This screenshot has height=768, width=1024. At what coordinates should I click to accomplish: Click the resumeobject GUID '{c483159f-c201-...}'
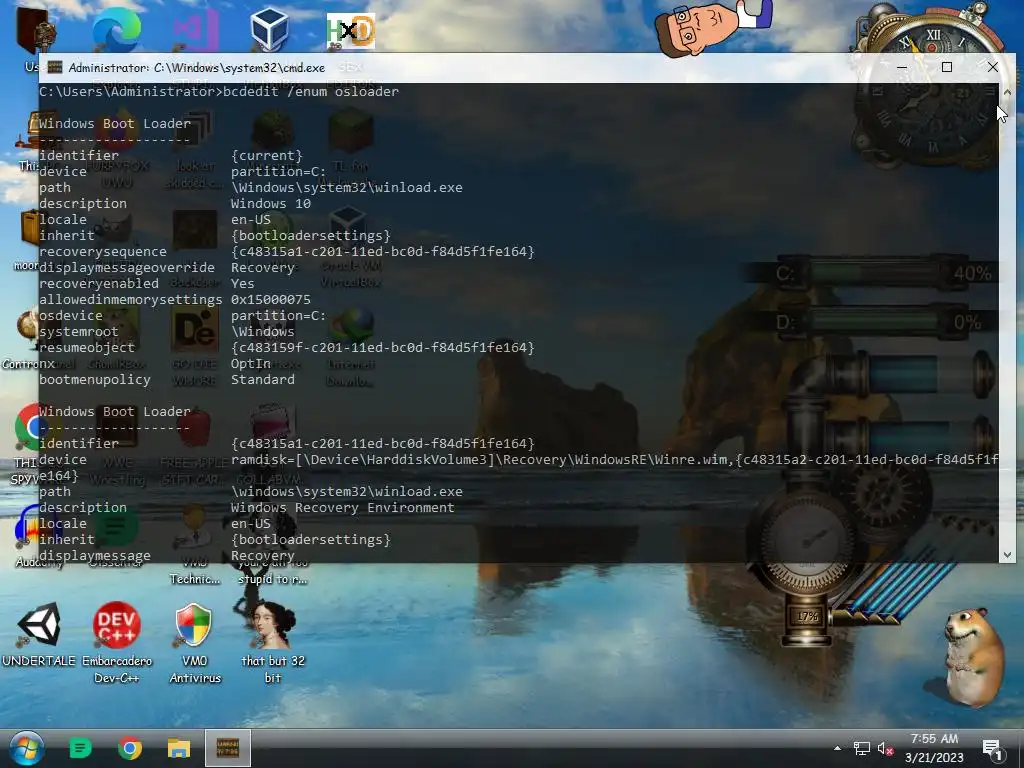point(383,347)
